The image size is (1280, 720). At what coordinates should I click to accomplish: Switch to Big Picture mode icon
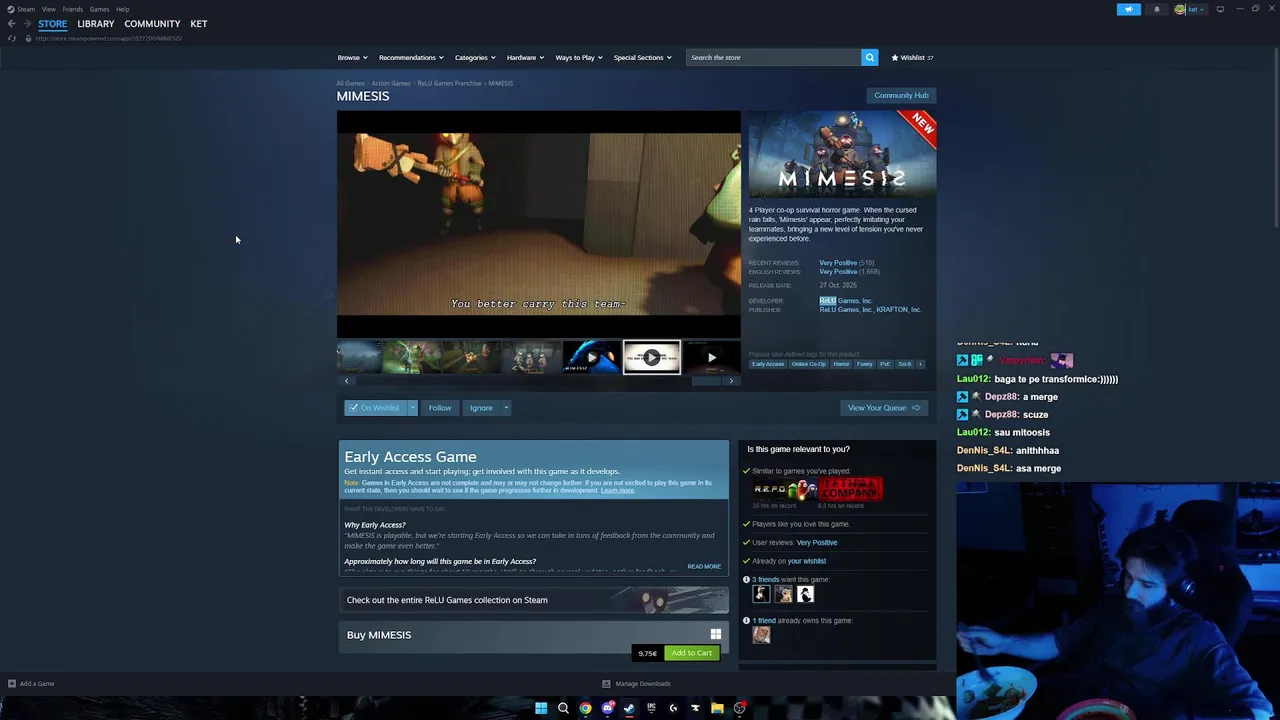click(x=1220, y=9)
